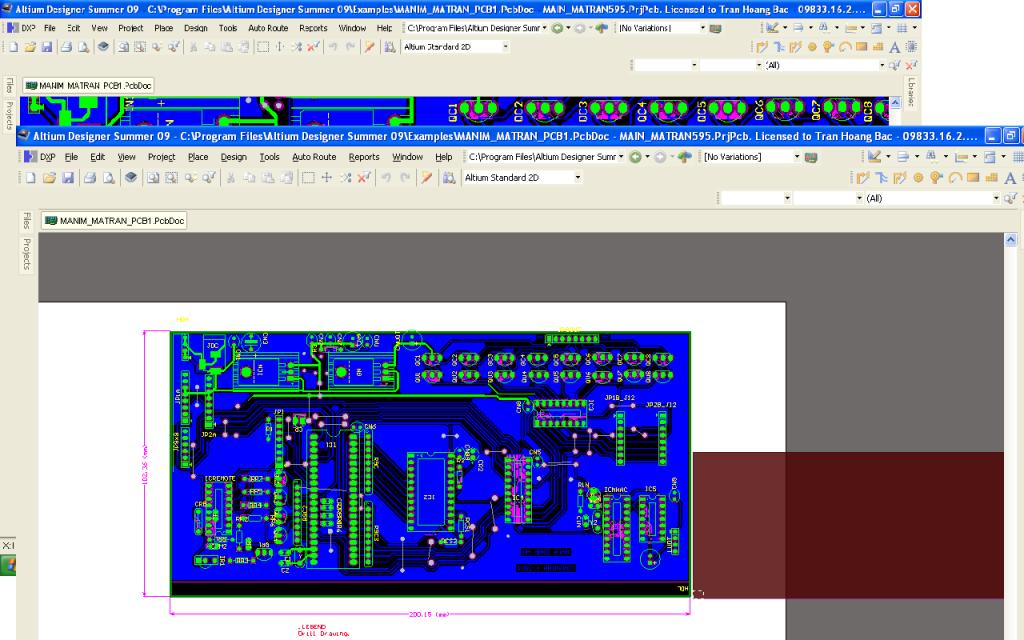Open first empty filter dropdown in front window
1024x640 pixels.
(x=787, y=198)
